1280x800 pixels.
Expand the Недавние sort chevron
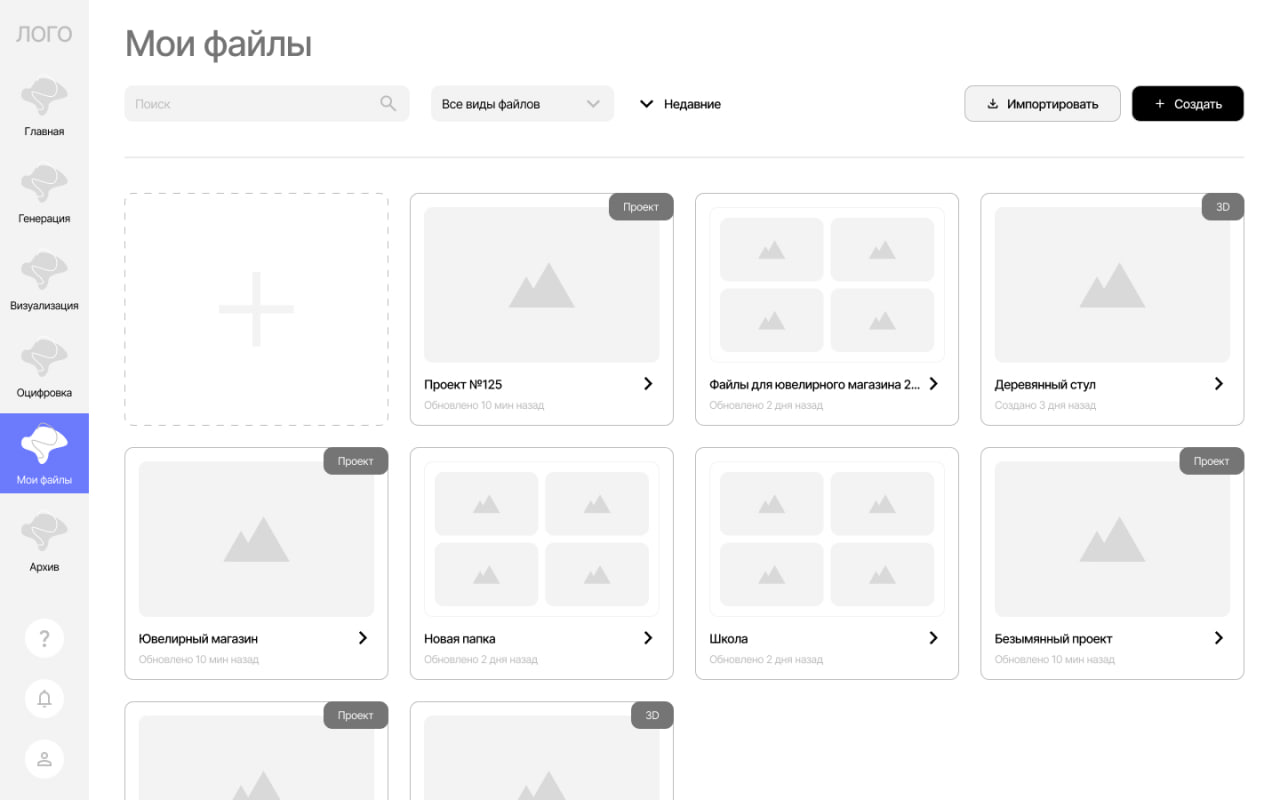[646, 104]
